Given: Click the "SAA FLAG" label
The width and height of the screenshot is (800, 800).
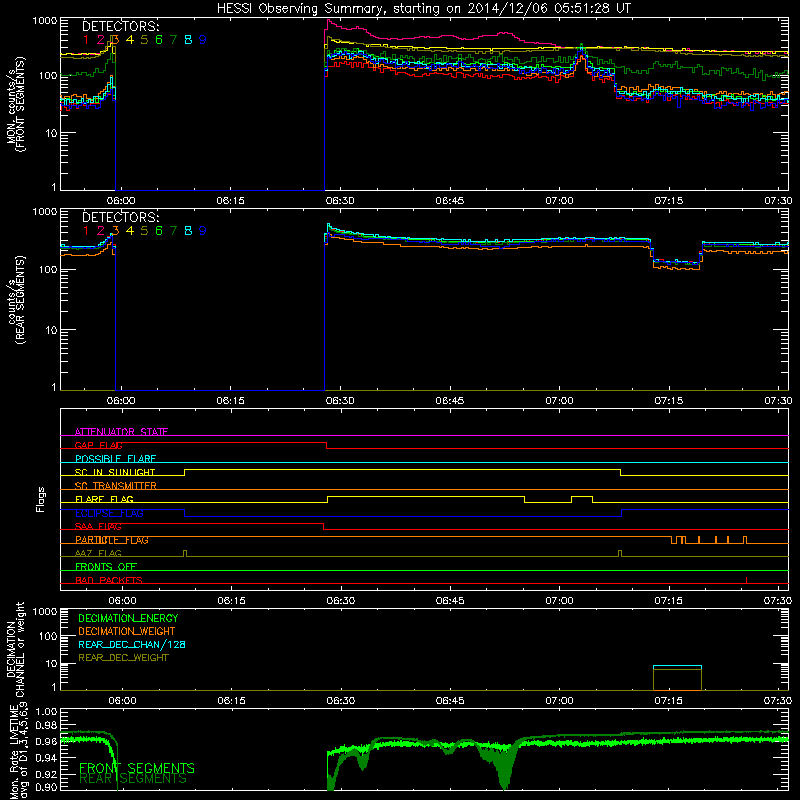Looking at the screenshot, I should (x=98, y=526).
